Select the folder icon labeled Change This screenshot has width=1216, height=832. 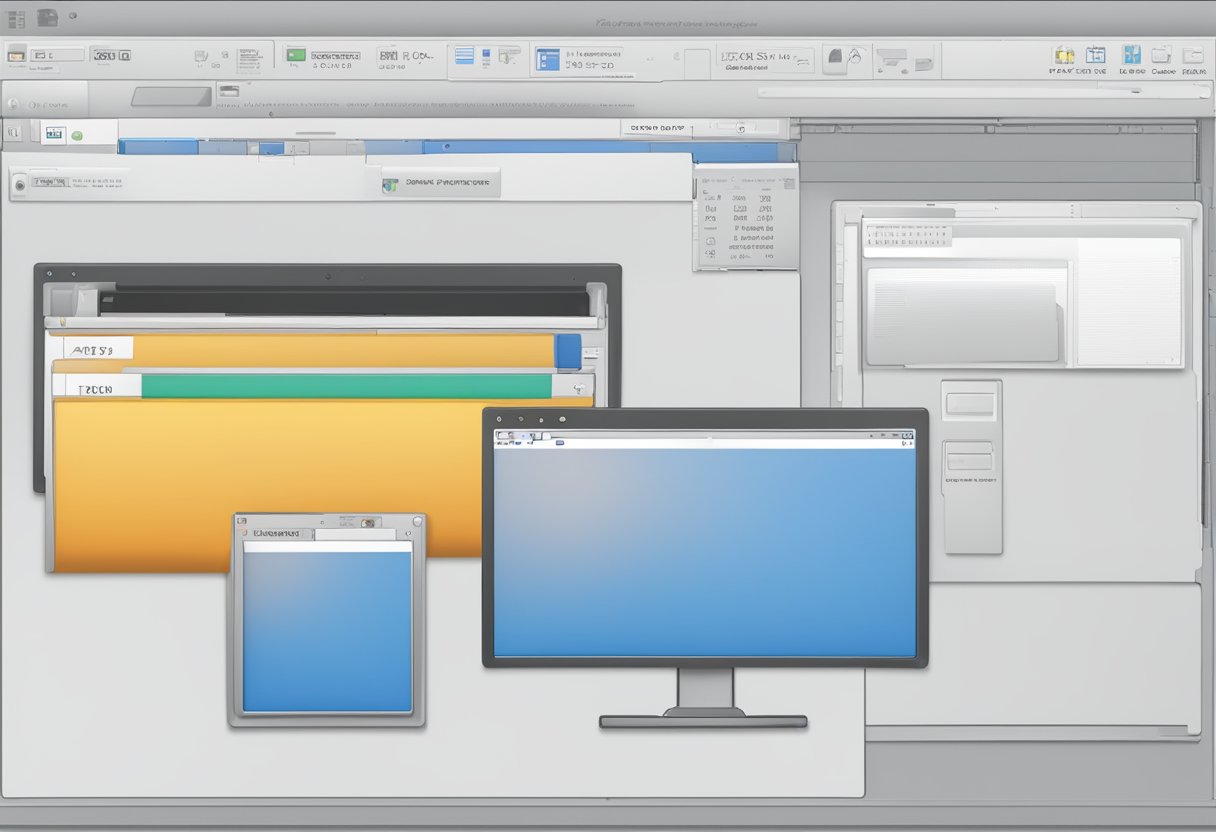click(1159, 56)
